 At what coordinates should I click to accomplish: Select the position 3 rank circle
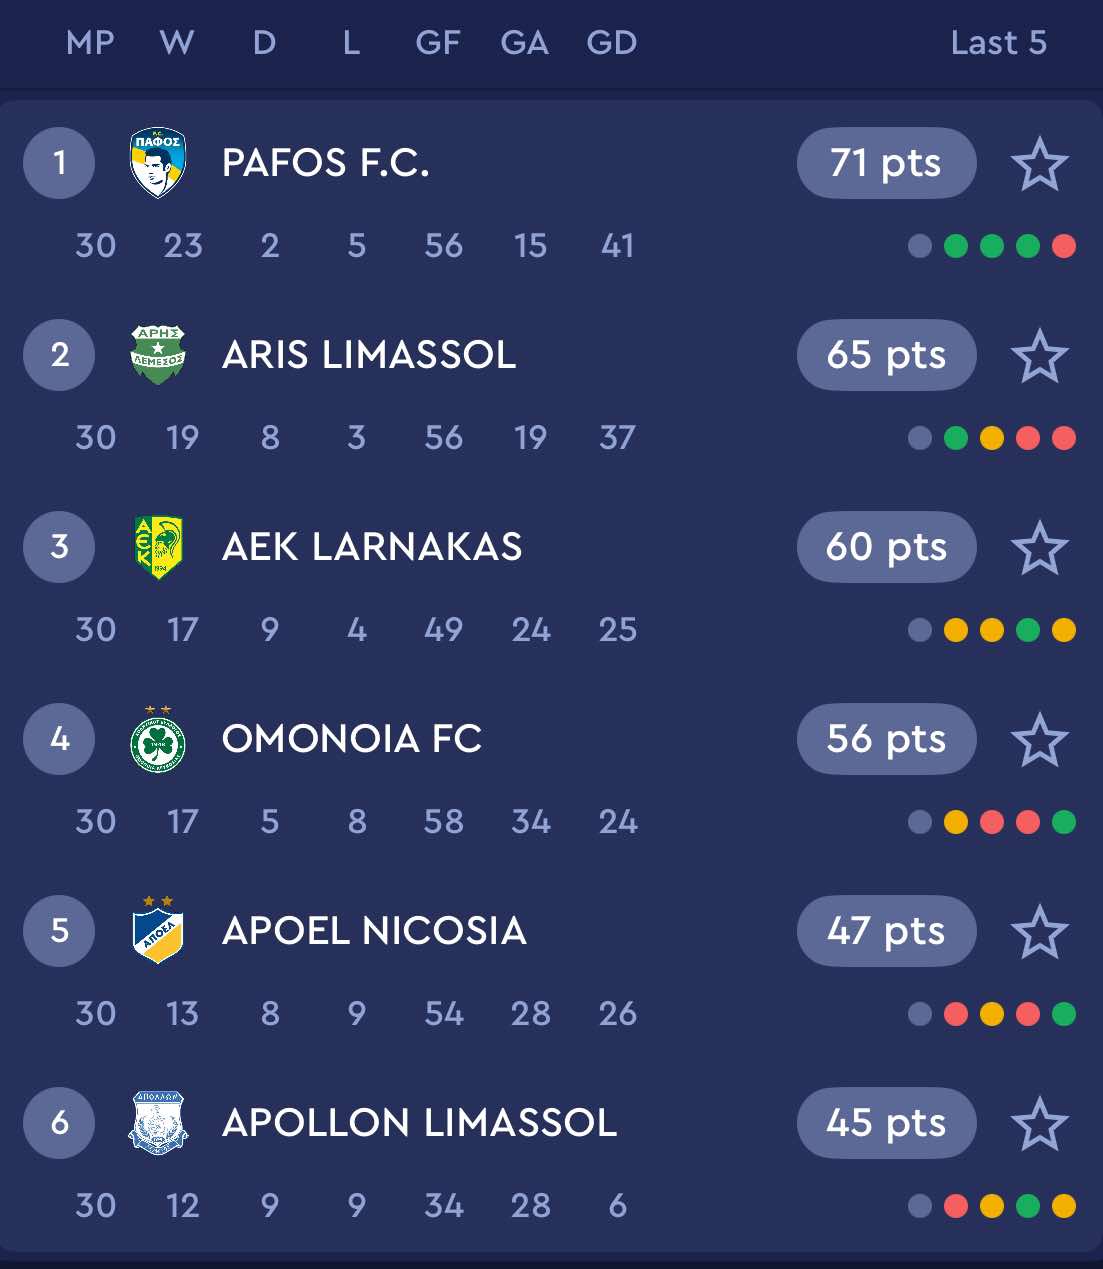(x=59, y=547)
